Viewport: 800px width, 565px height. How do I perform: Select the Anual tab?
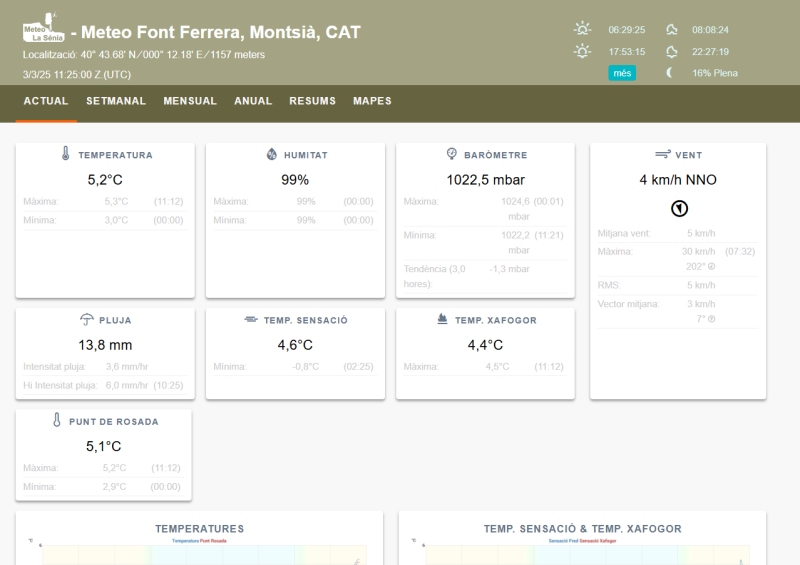[x=253, y=101]
